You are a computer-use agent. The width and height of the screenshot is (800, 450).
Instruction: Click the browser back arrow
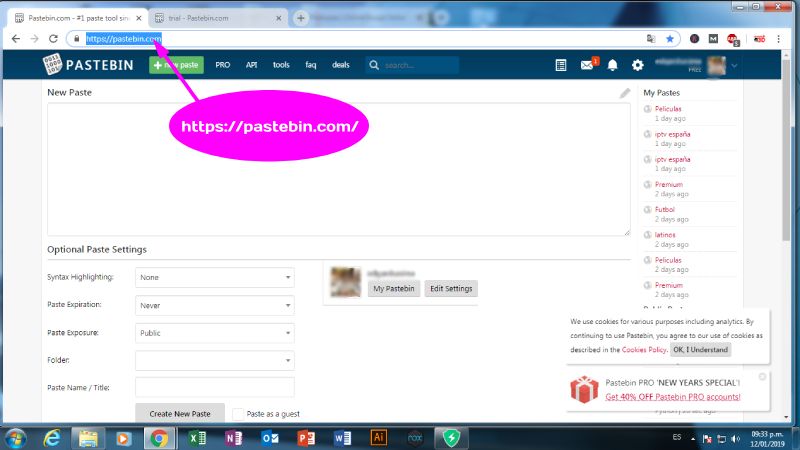pyautogui.click(x=16, y=38)
